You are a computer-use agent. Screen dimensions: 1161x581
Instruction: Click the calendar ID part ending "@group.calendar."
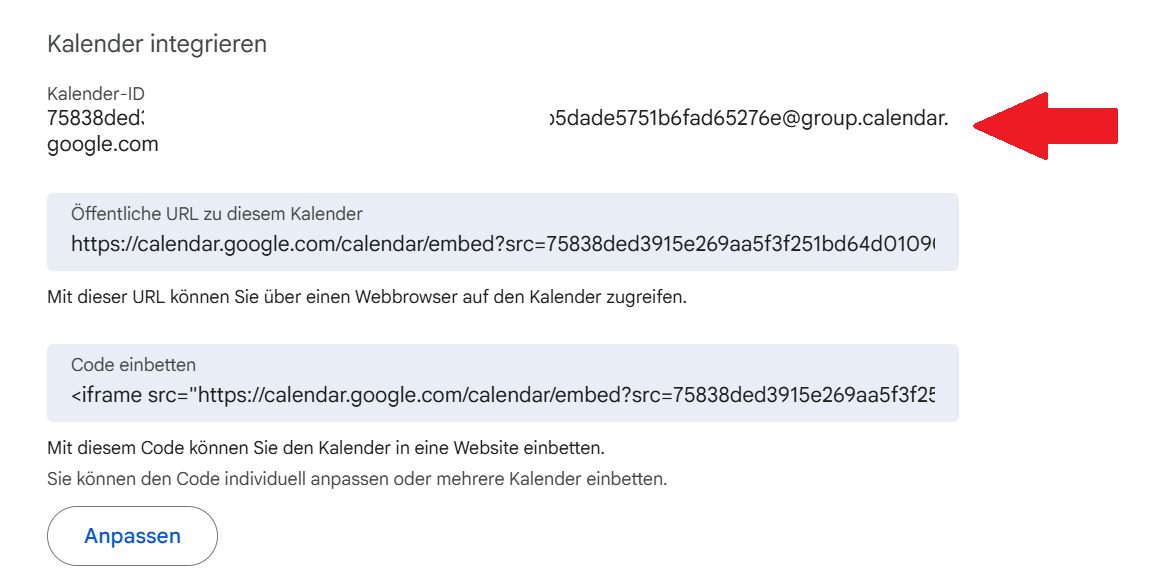tap(748, 119)
